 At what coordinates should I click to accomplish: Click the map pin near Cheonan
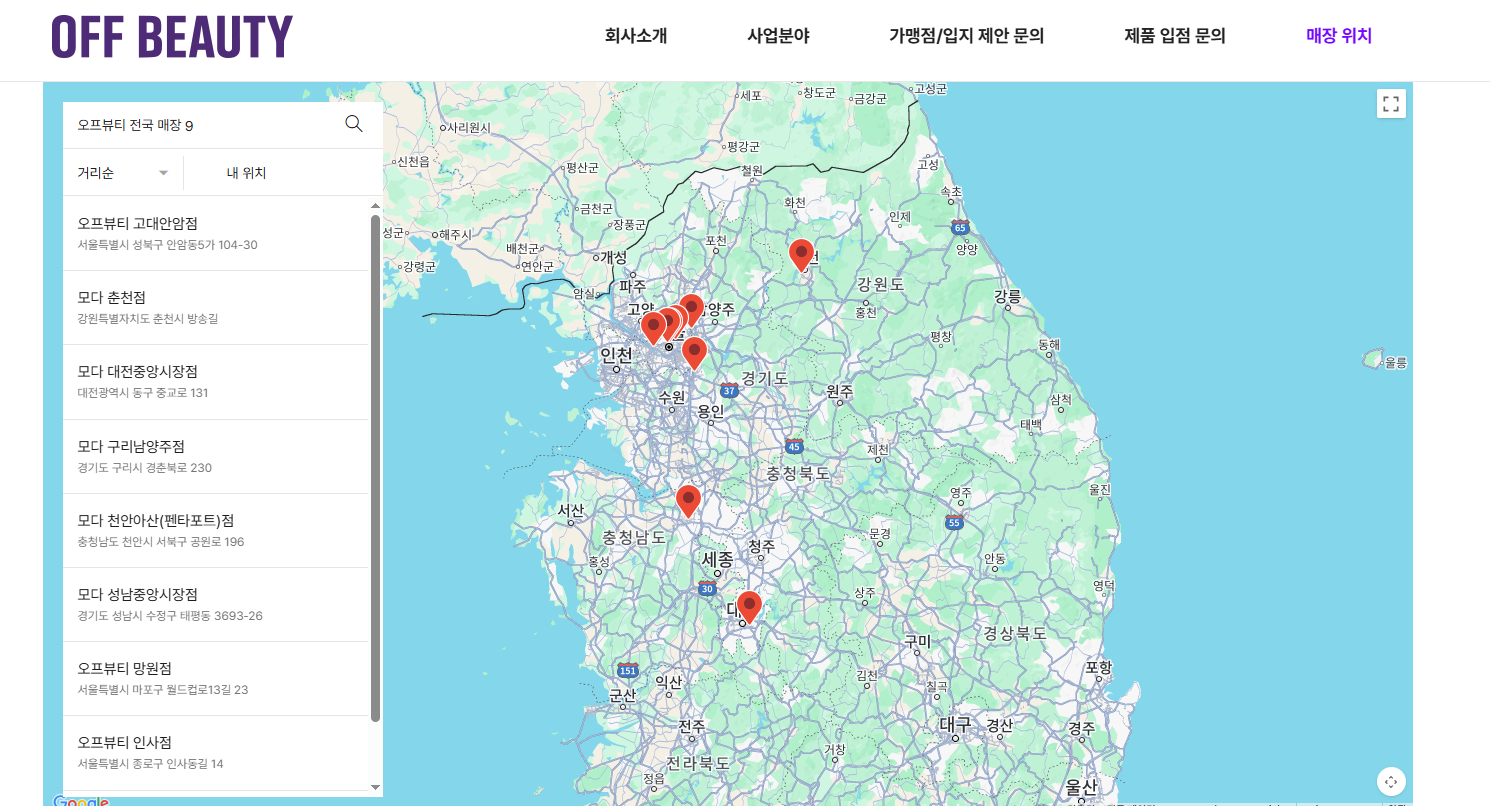point(688,500)
